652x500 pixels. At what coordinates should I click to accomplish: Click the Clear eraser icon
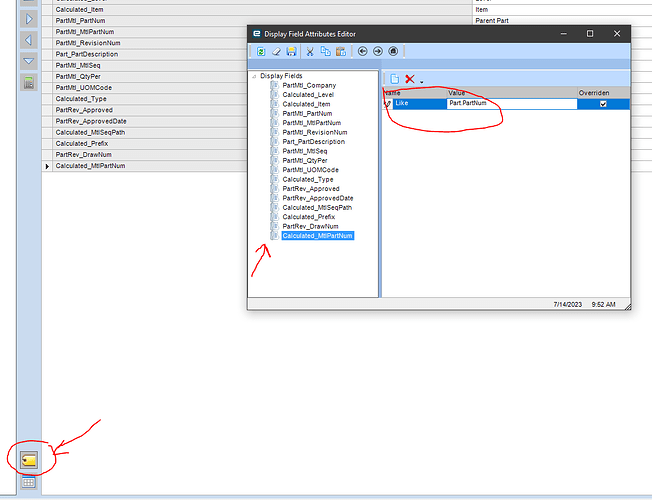(x=276, y=52)
